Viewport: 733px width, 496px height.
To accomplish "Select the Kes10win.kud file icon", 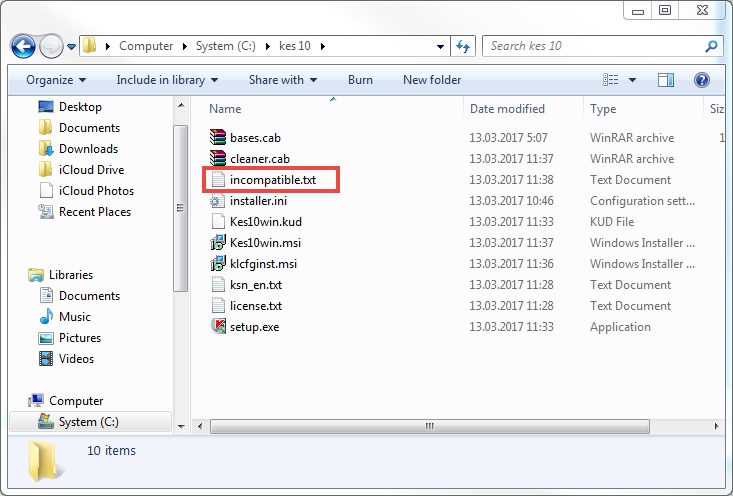I will click(x=218, y=222).
